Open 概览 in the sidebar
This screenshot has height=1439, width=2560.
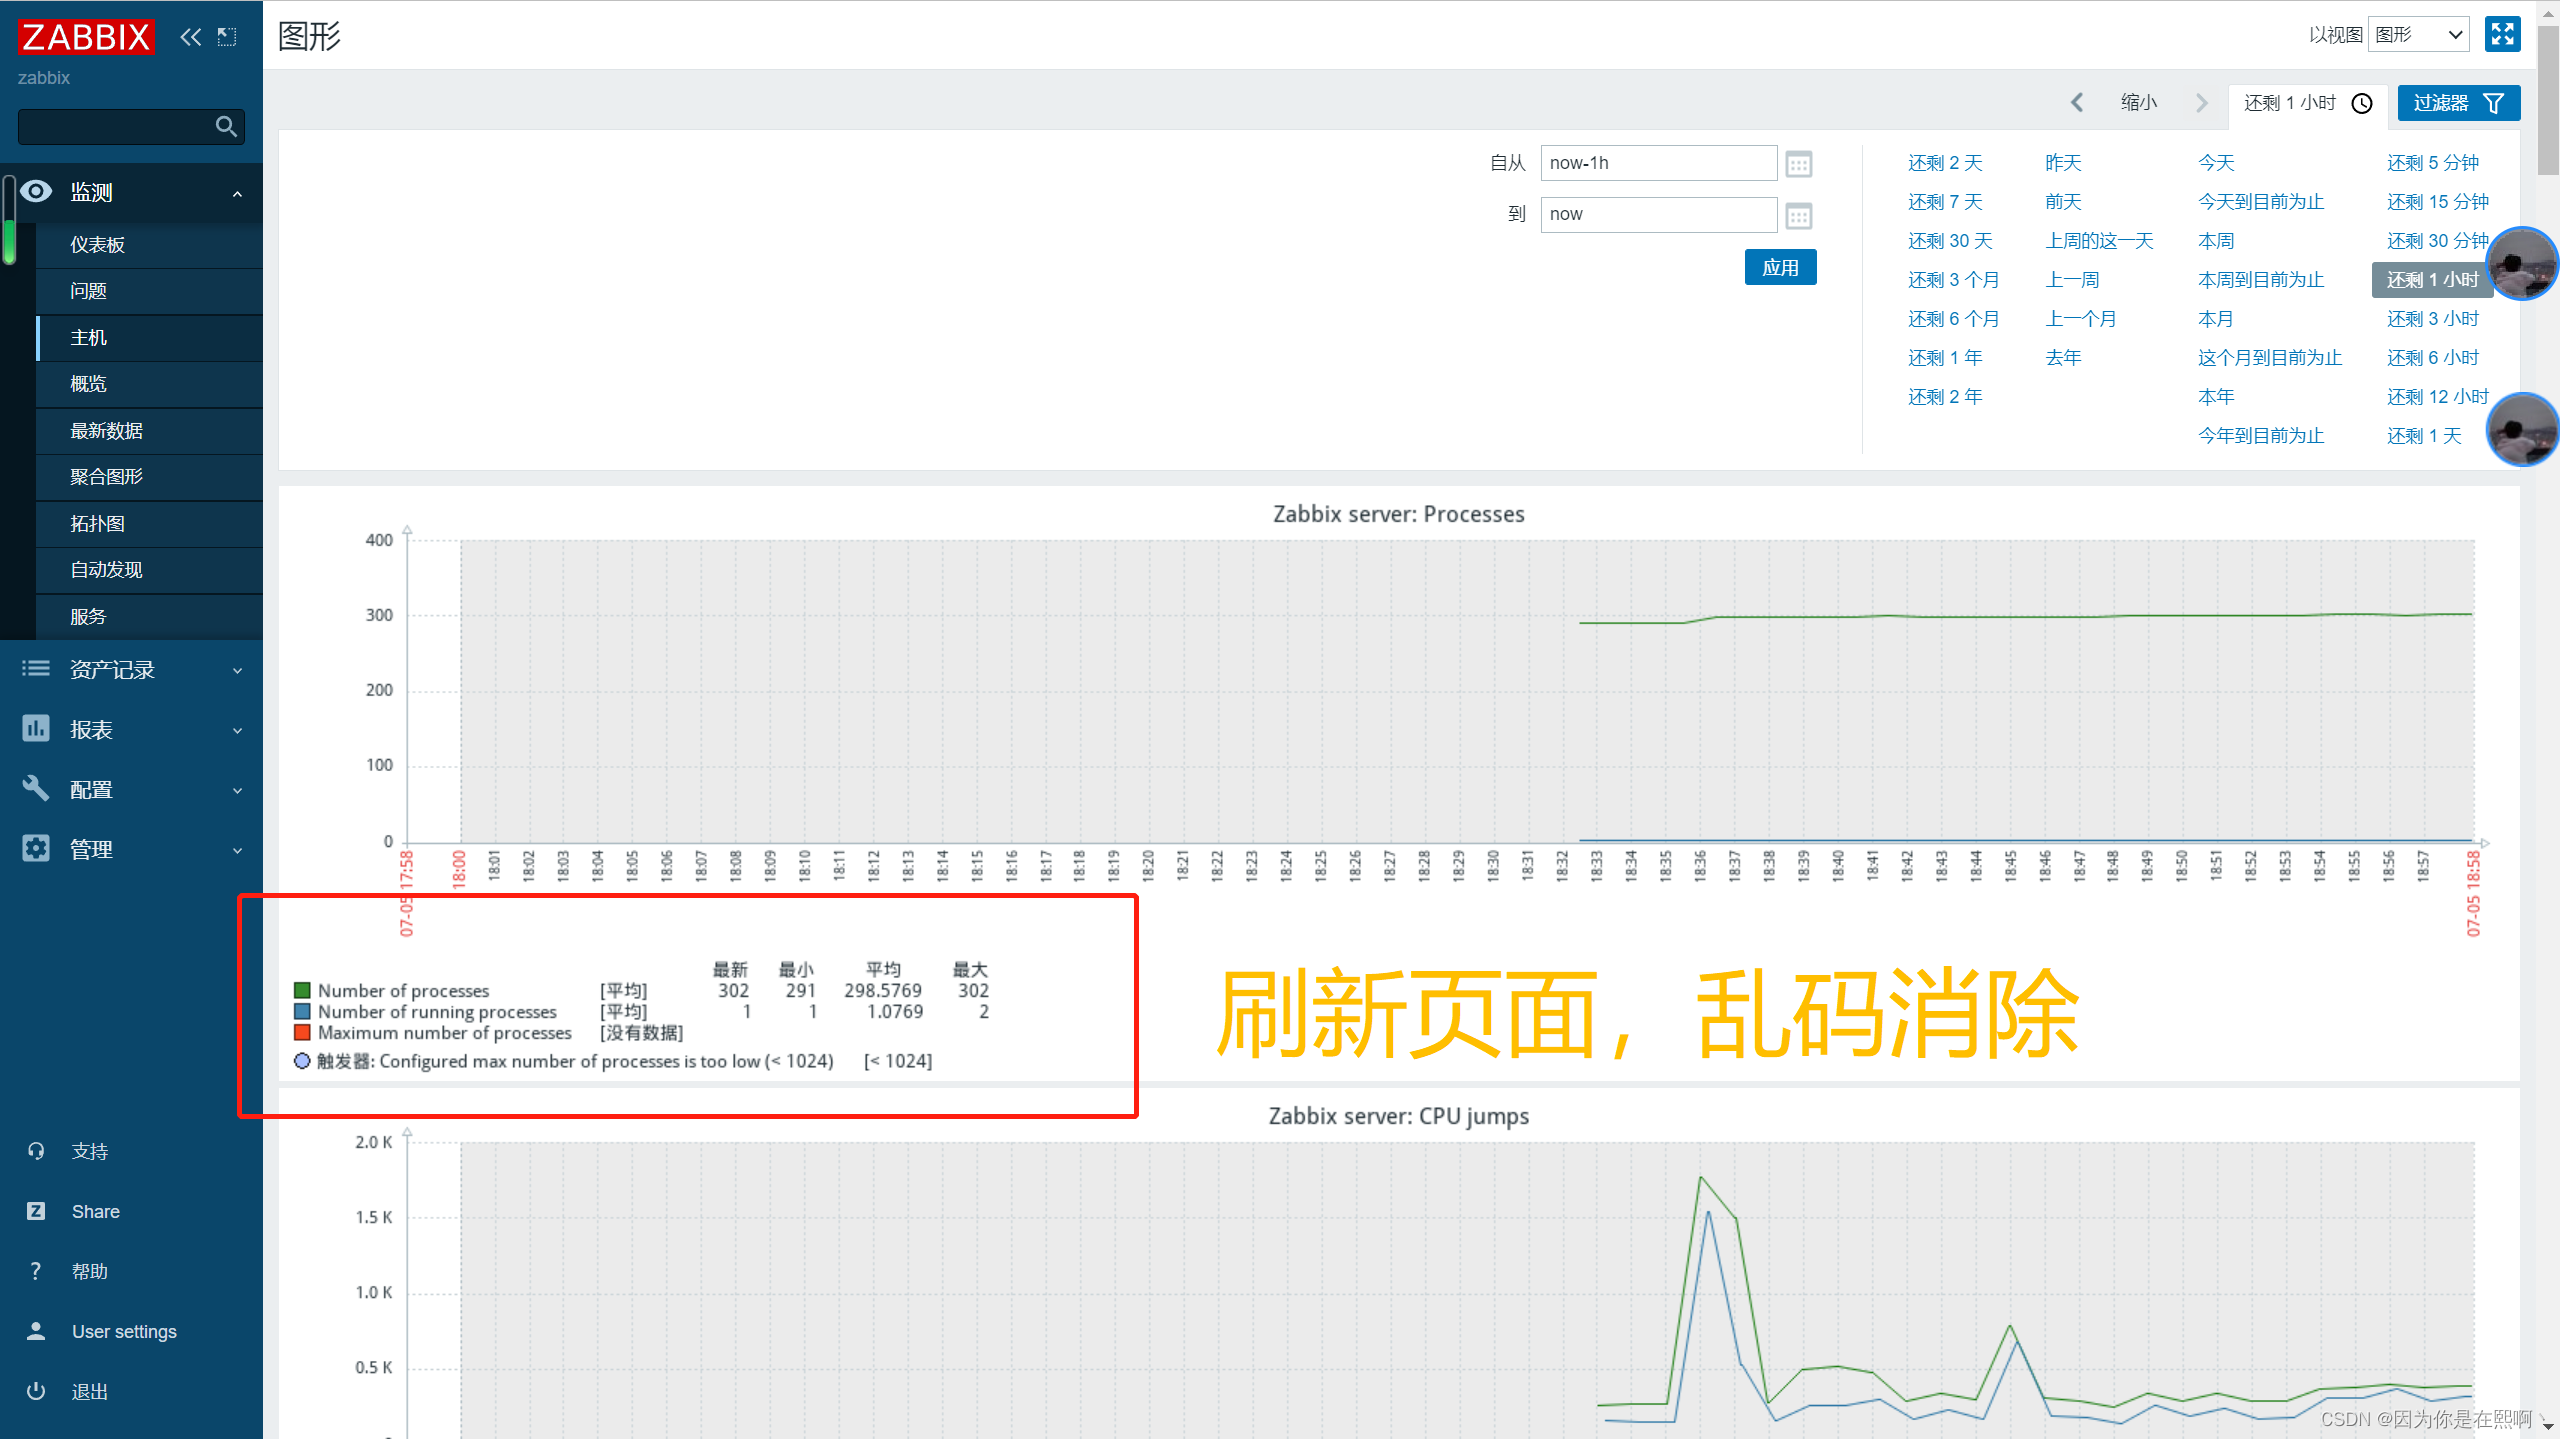click(149, 384)
